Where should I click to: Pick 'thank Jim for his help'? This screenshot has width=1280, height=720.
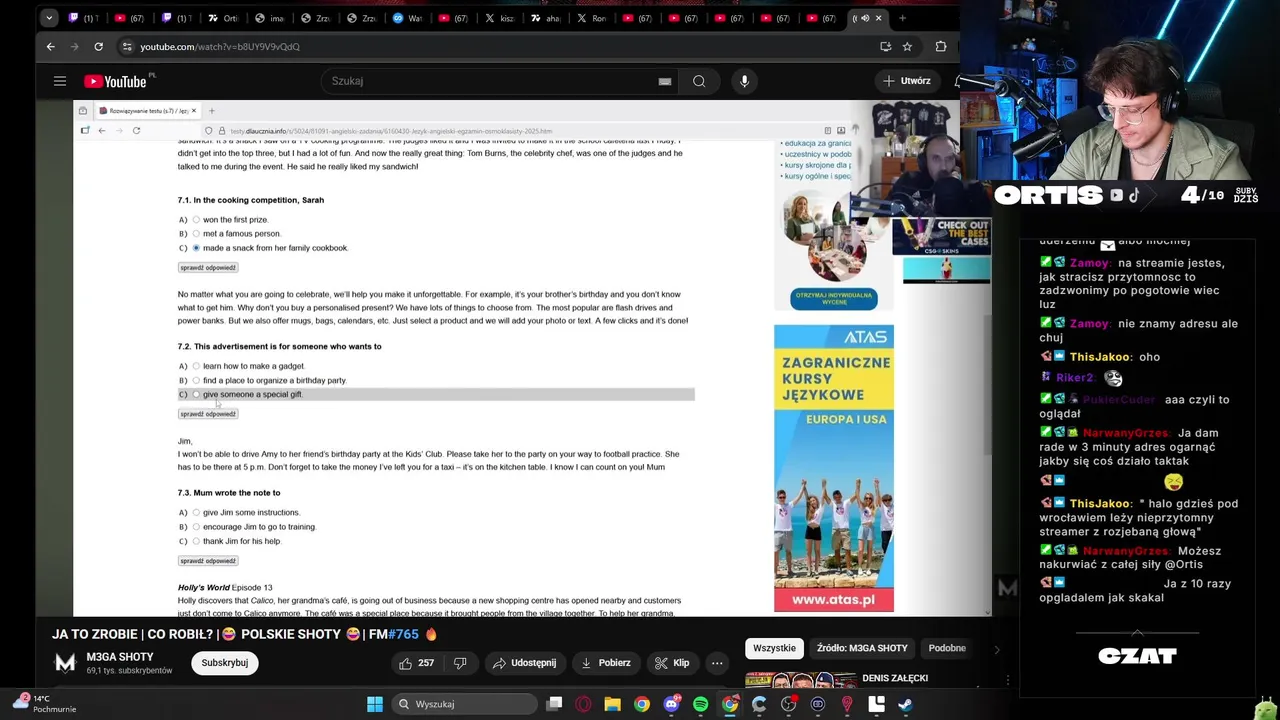pyautogui.click(x=196, y=541)
